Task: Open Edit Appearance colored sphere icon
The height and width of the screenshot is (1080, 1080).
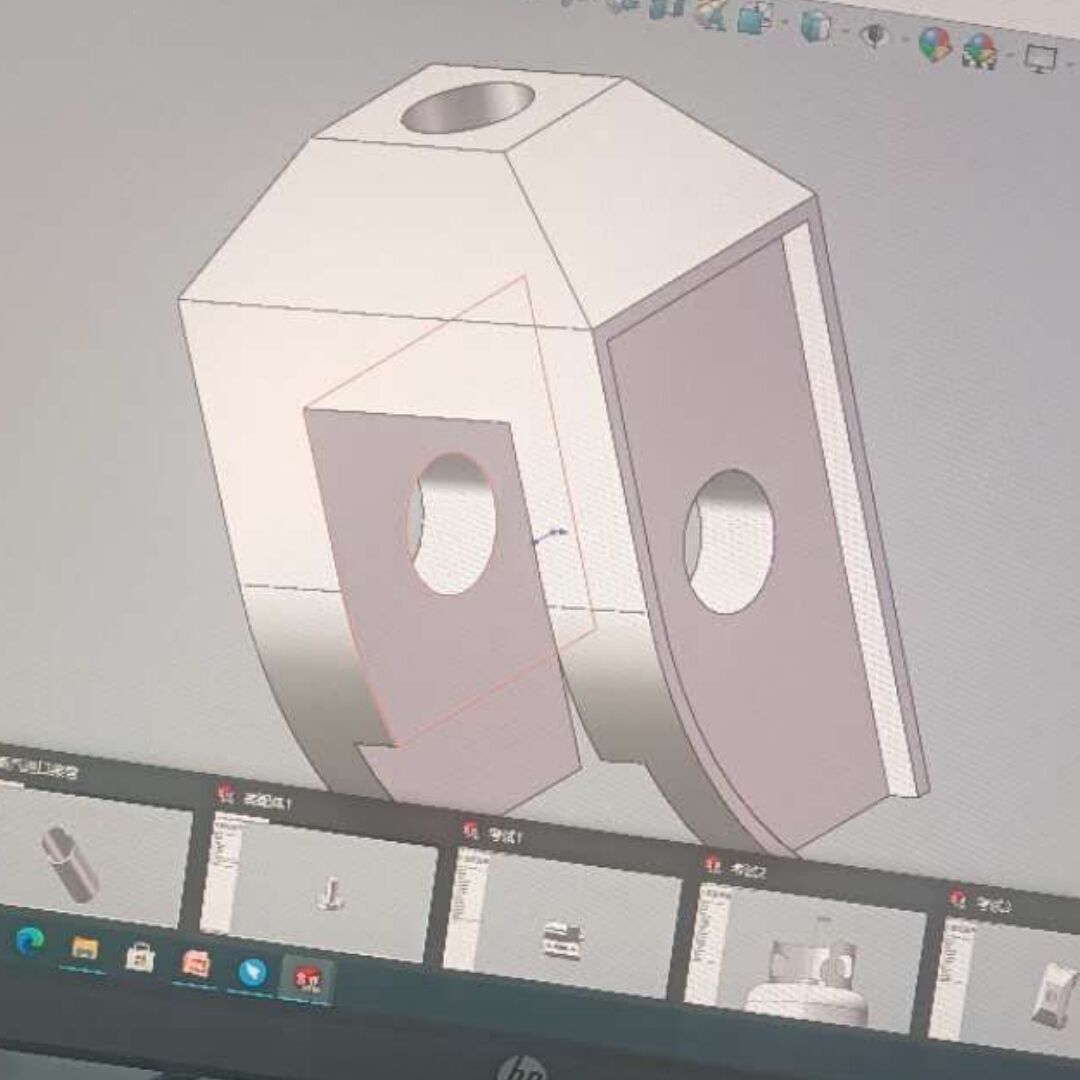Action: [x=935, y=44]
